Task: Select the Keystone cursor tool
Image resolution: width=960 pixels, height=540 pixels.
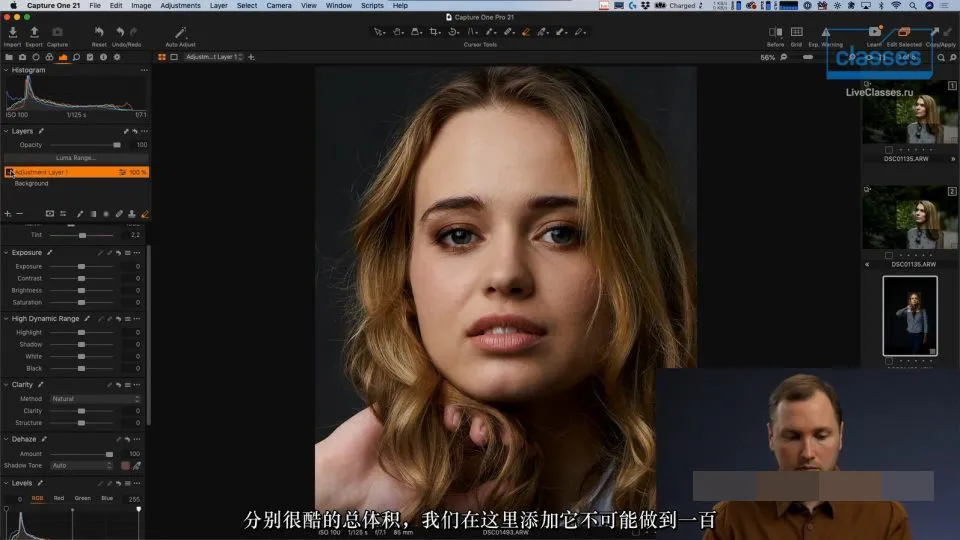Action: [x=472, y=32]
